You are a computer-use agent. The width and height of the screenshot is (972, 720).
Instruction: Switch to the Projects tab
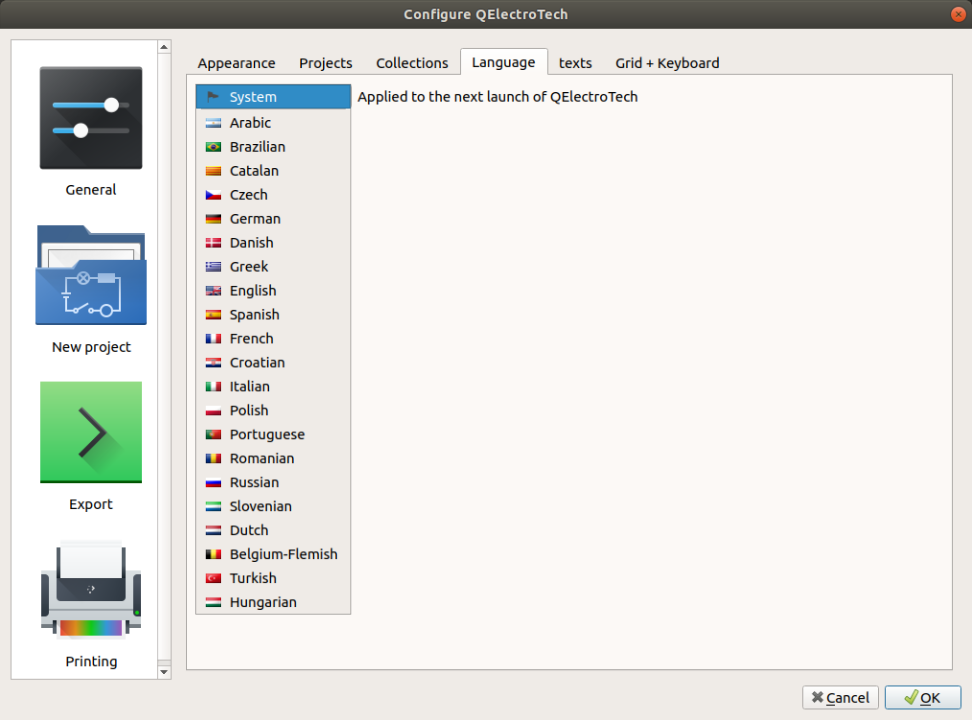(325, 63)
